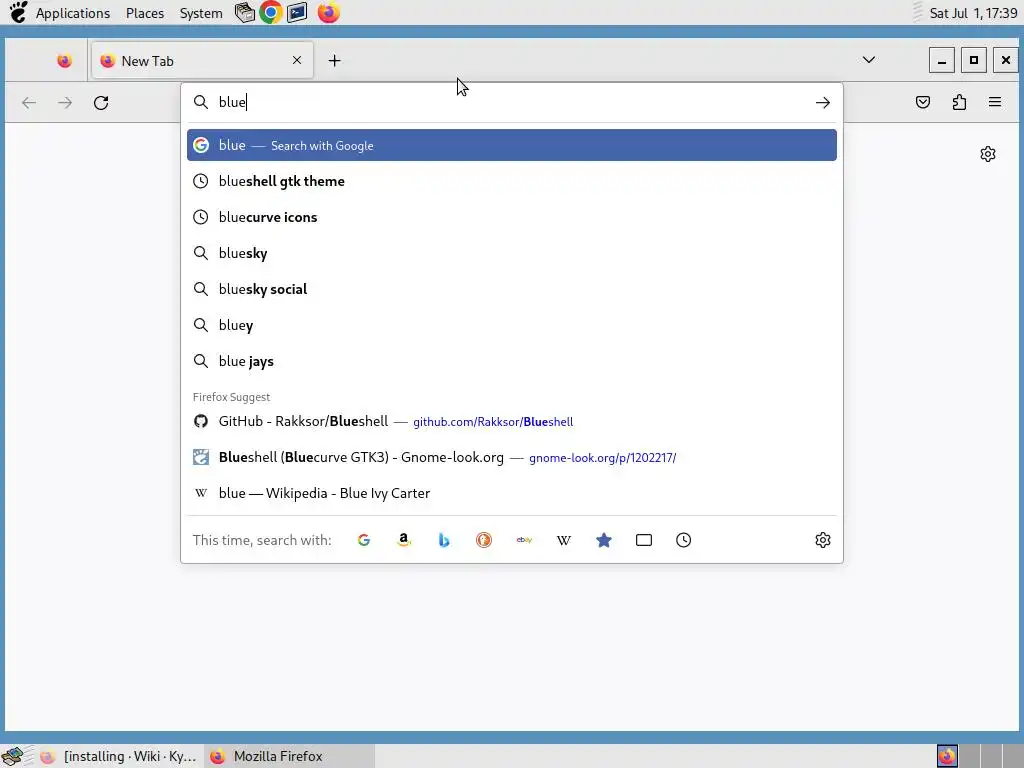Switch to '[installing · Wiki · Ky...' taskbar window
Screen dimensions: 1024x768
click(x=119, y=756)
